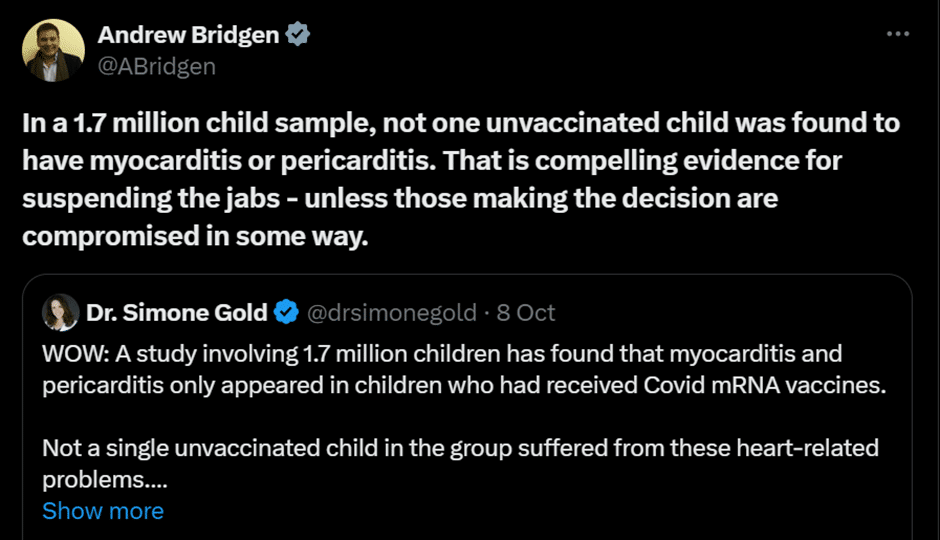
Task: Open Dr. Simone Gold's small avatar
Action: point(61,312)
